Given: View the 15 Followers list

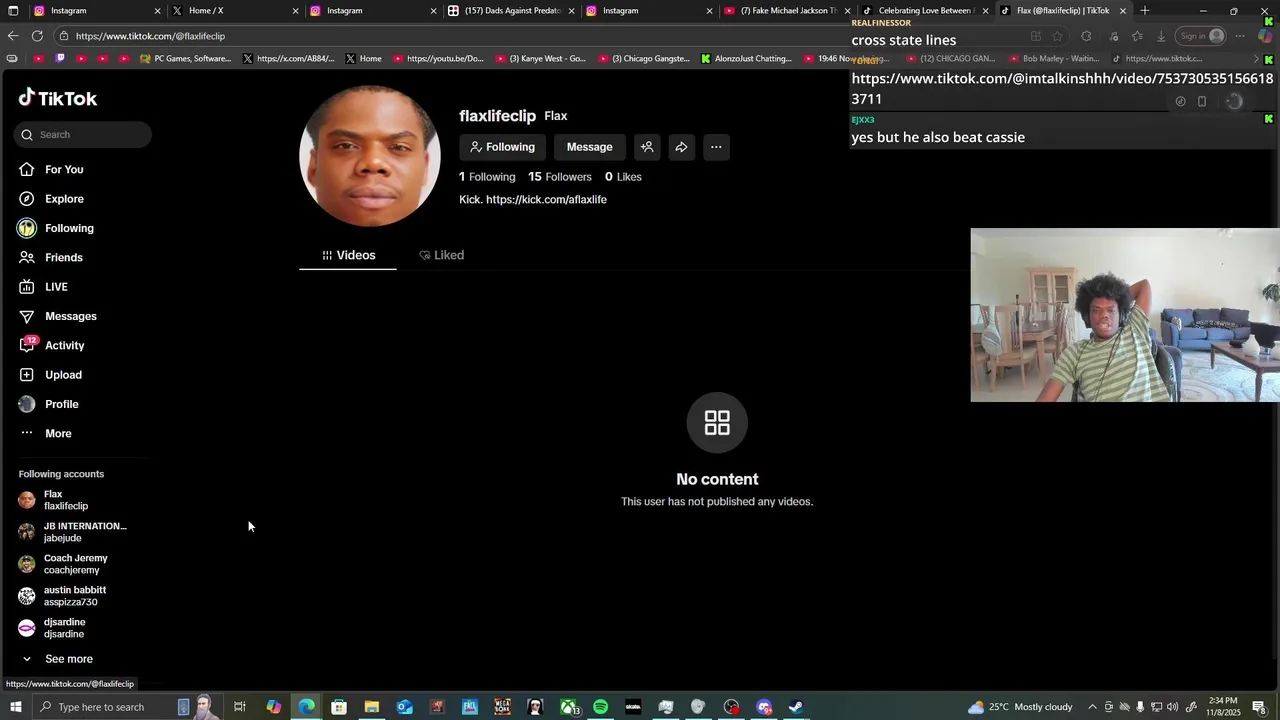Looking at the screenshot, I should point(560,177).
